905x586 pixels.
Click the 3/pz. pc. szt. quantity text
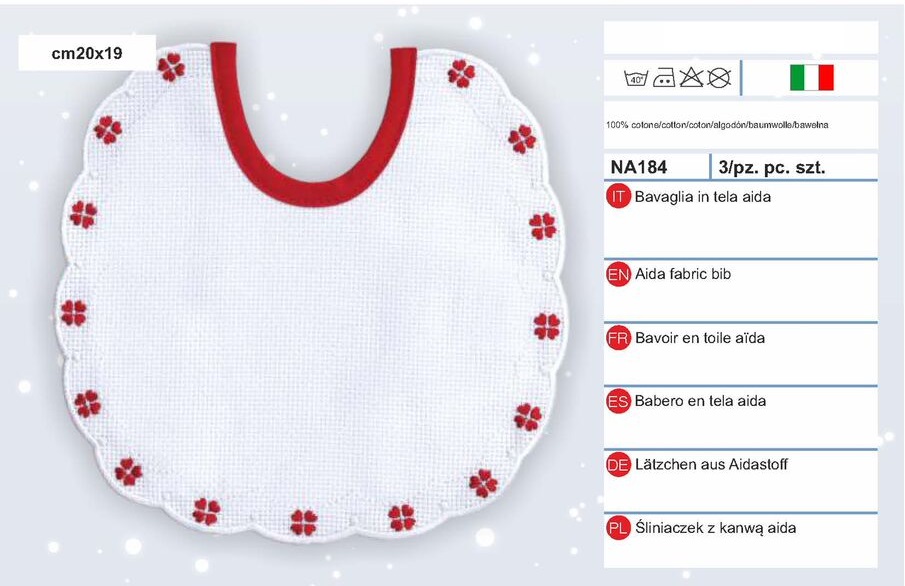tap(772, 168)
